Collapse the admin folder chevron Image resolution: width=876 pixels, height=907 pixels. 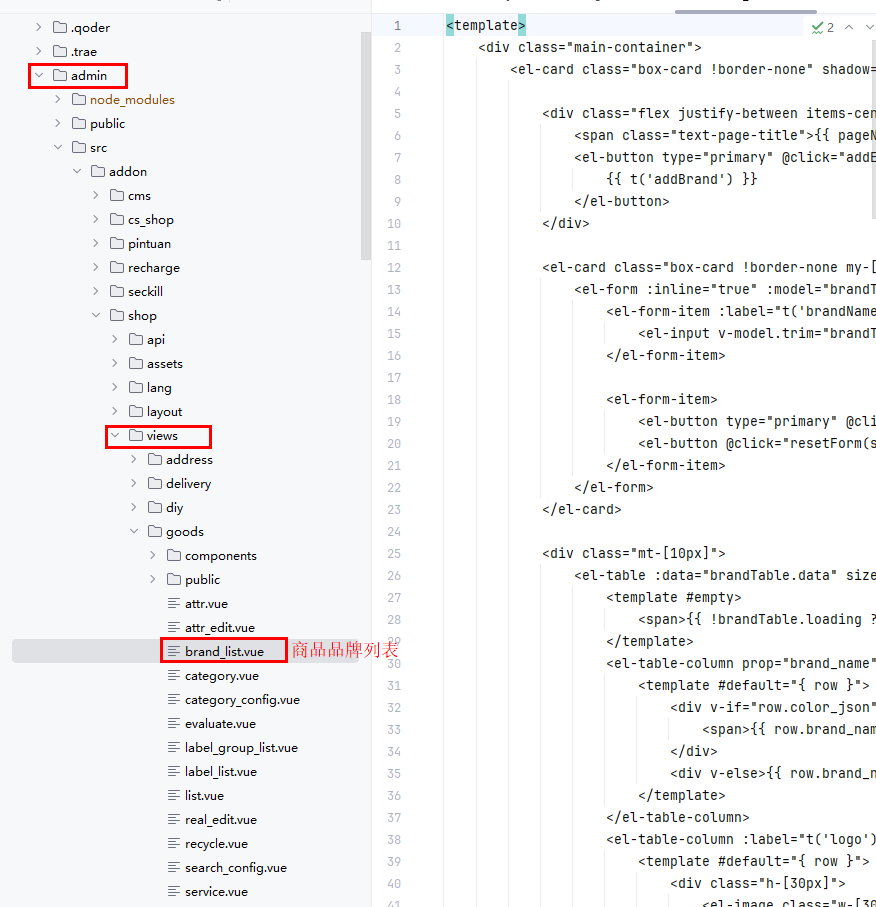[x=39, y=76]
